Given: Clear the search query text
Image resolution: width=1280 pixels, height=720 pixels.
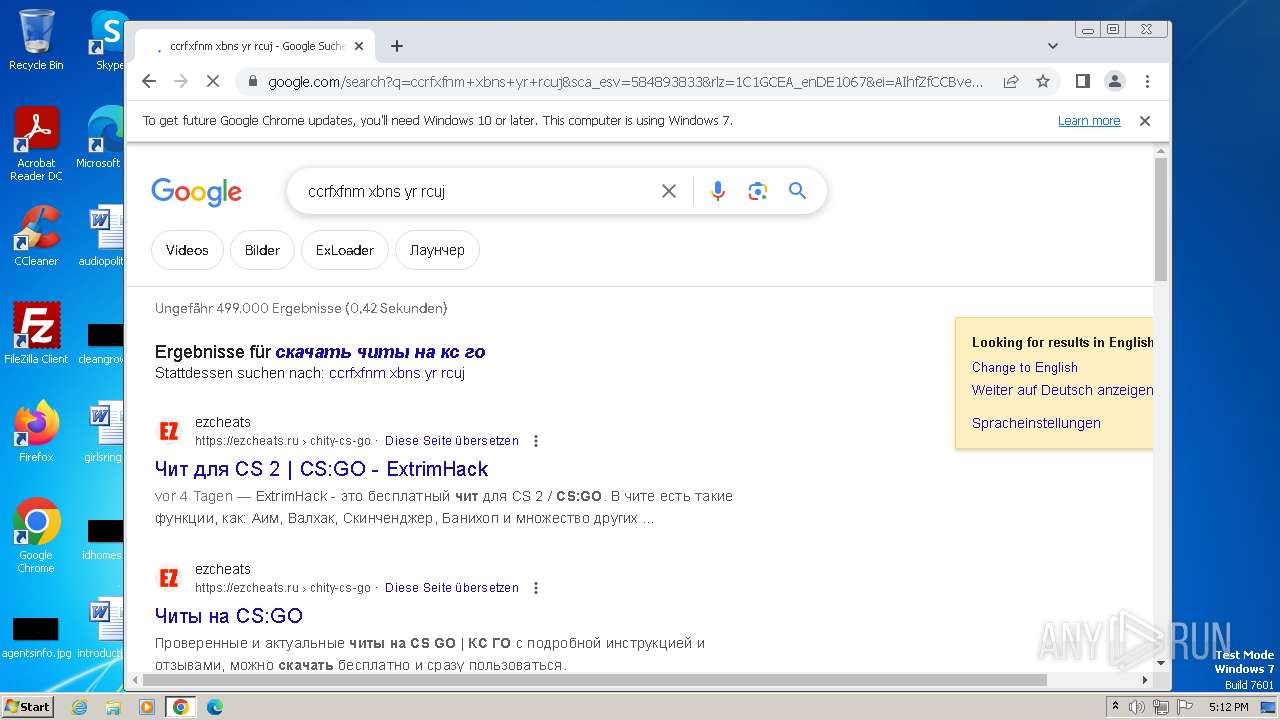Looking at the screenshot, I should [669, 191].
